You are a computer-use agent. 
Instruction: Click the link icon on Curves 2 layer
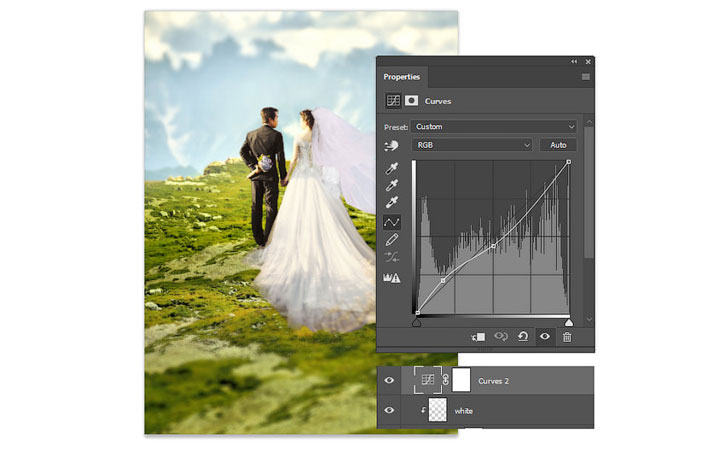(446, 380)
